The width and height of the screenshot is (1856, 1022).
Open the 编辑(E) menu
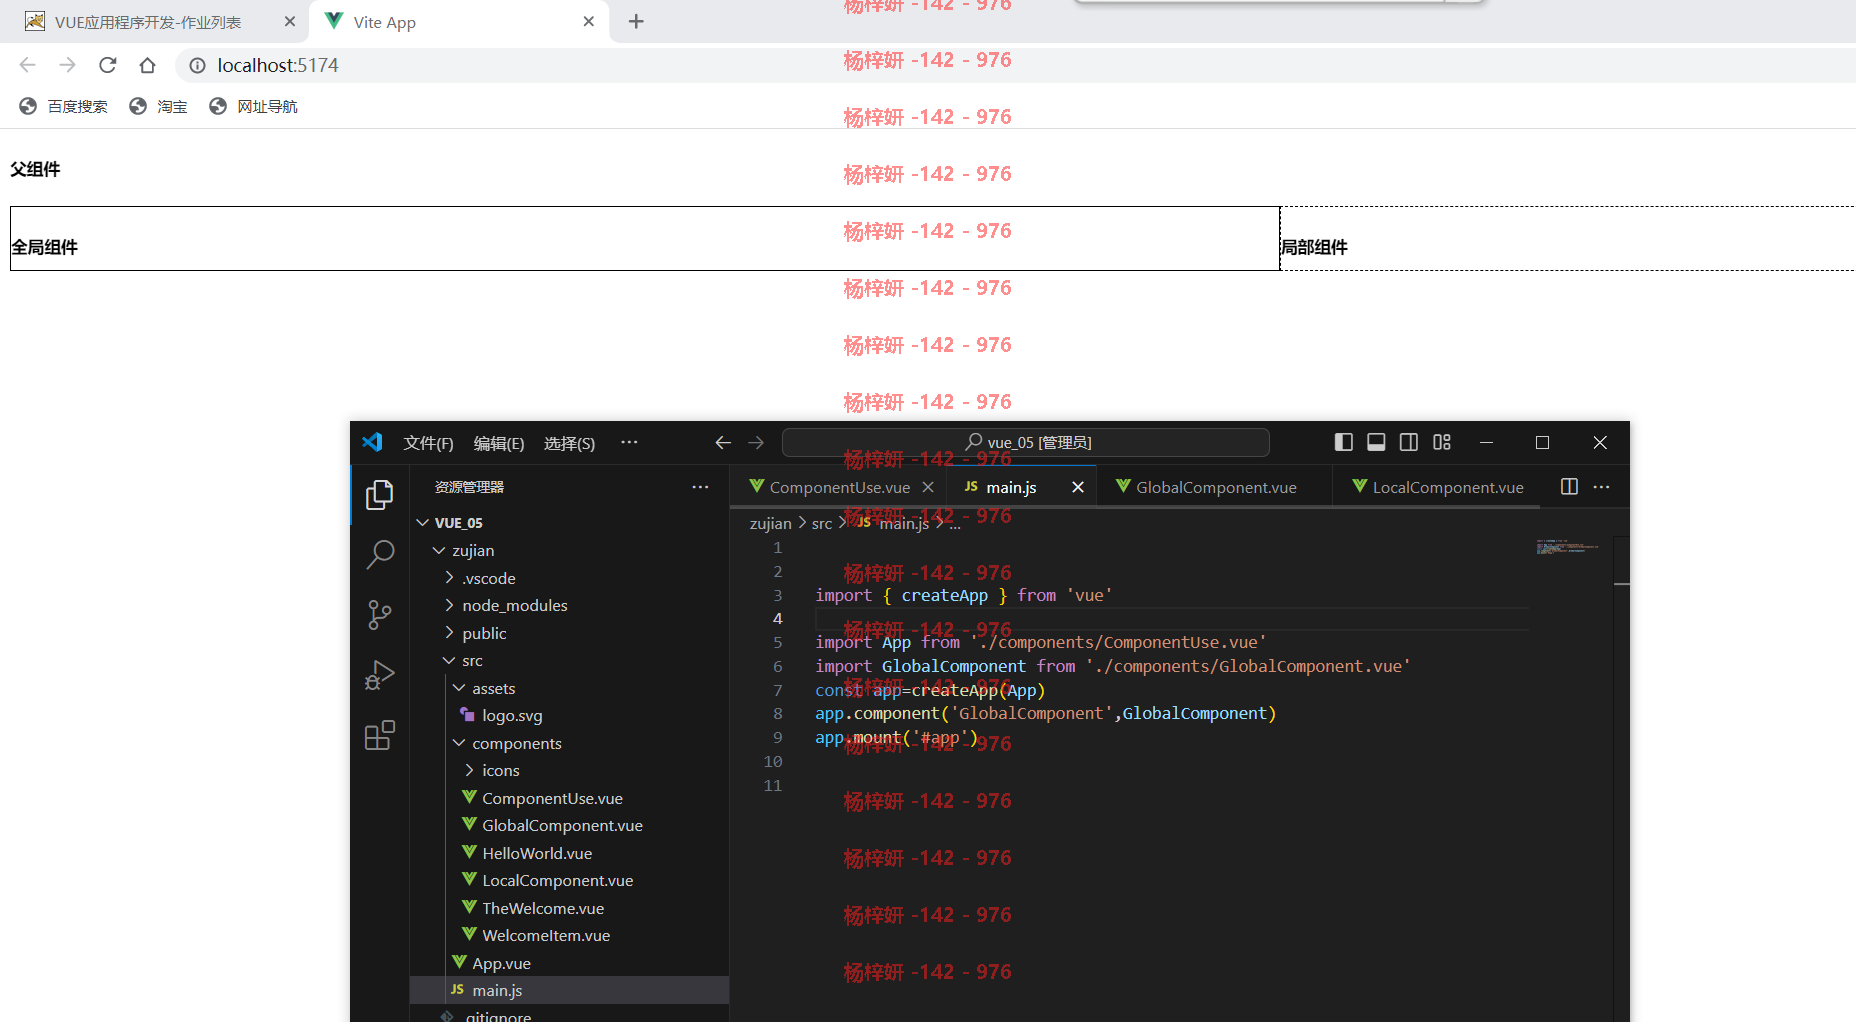(499, 443)
